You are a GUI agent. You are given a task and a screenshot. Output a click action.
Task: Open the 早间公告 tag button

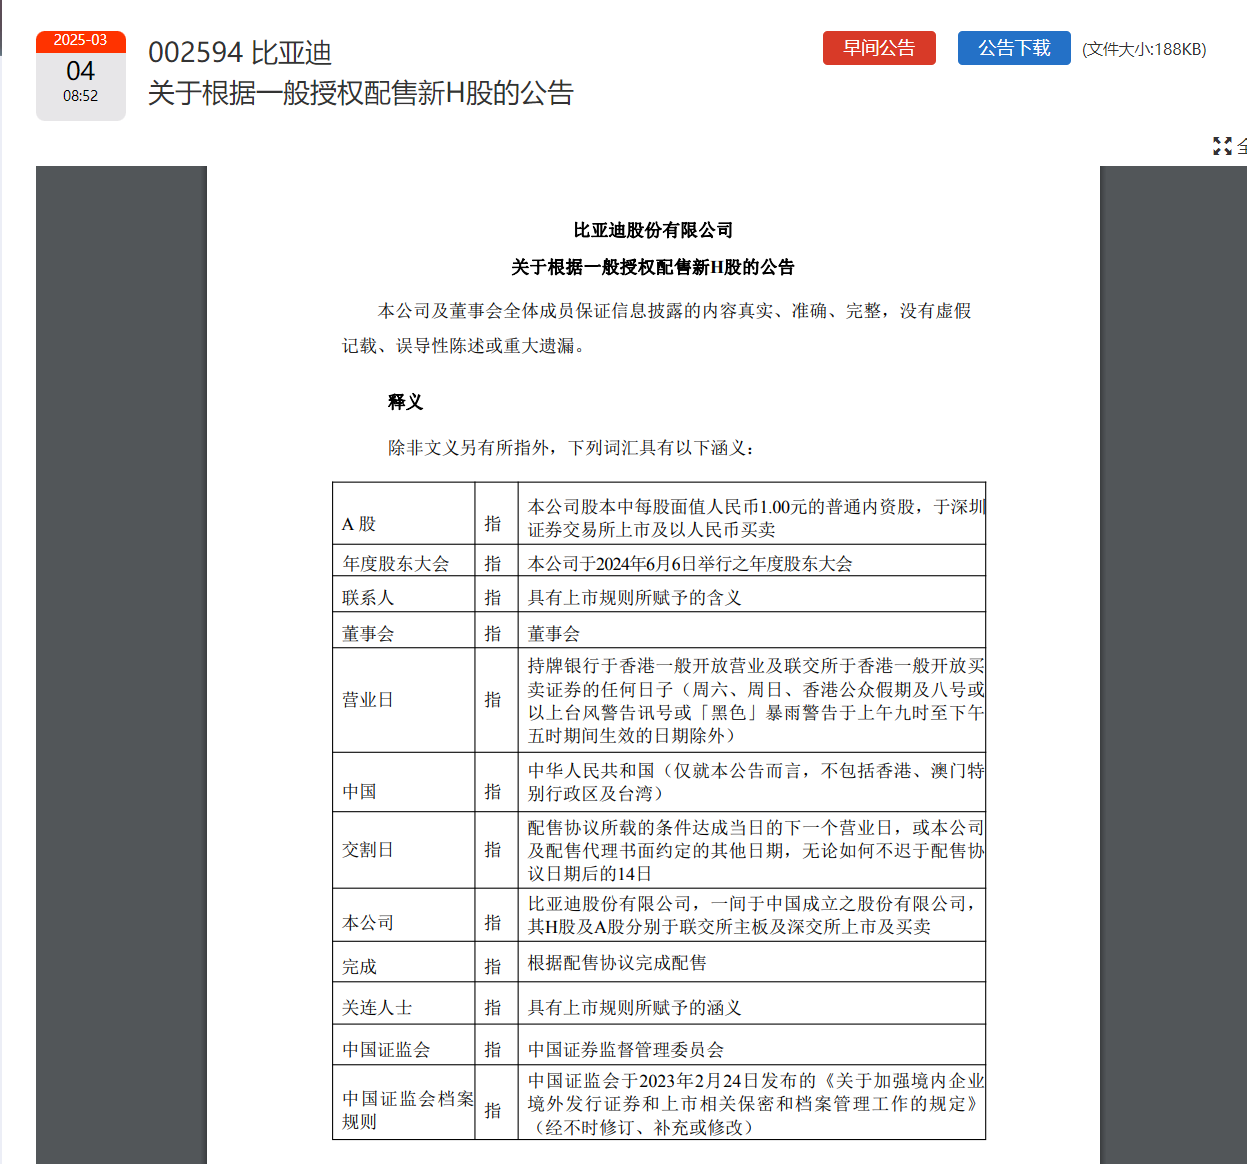pos(879,48)
